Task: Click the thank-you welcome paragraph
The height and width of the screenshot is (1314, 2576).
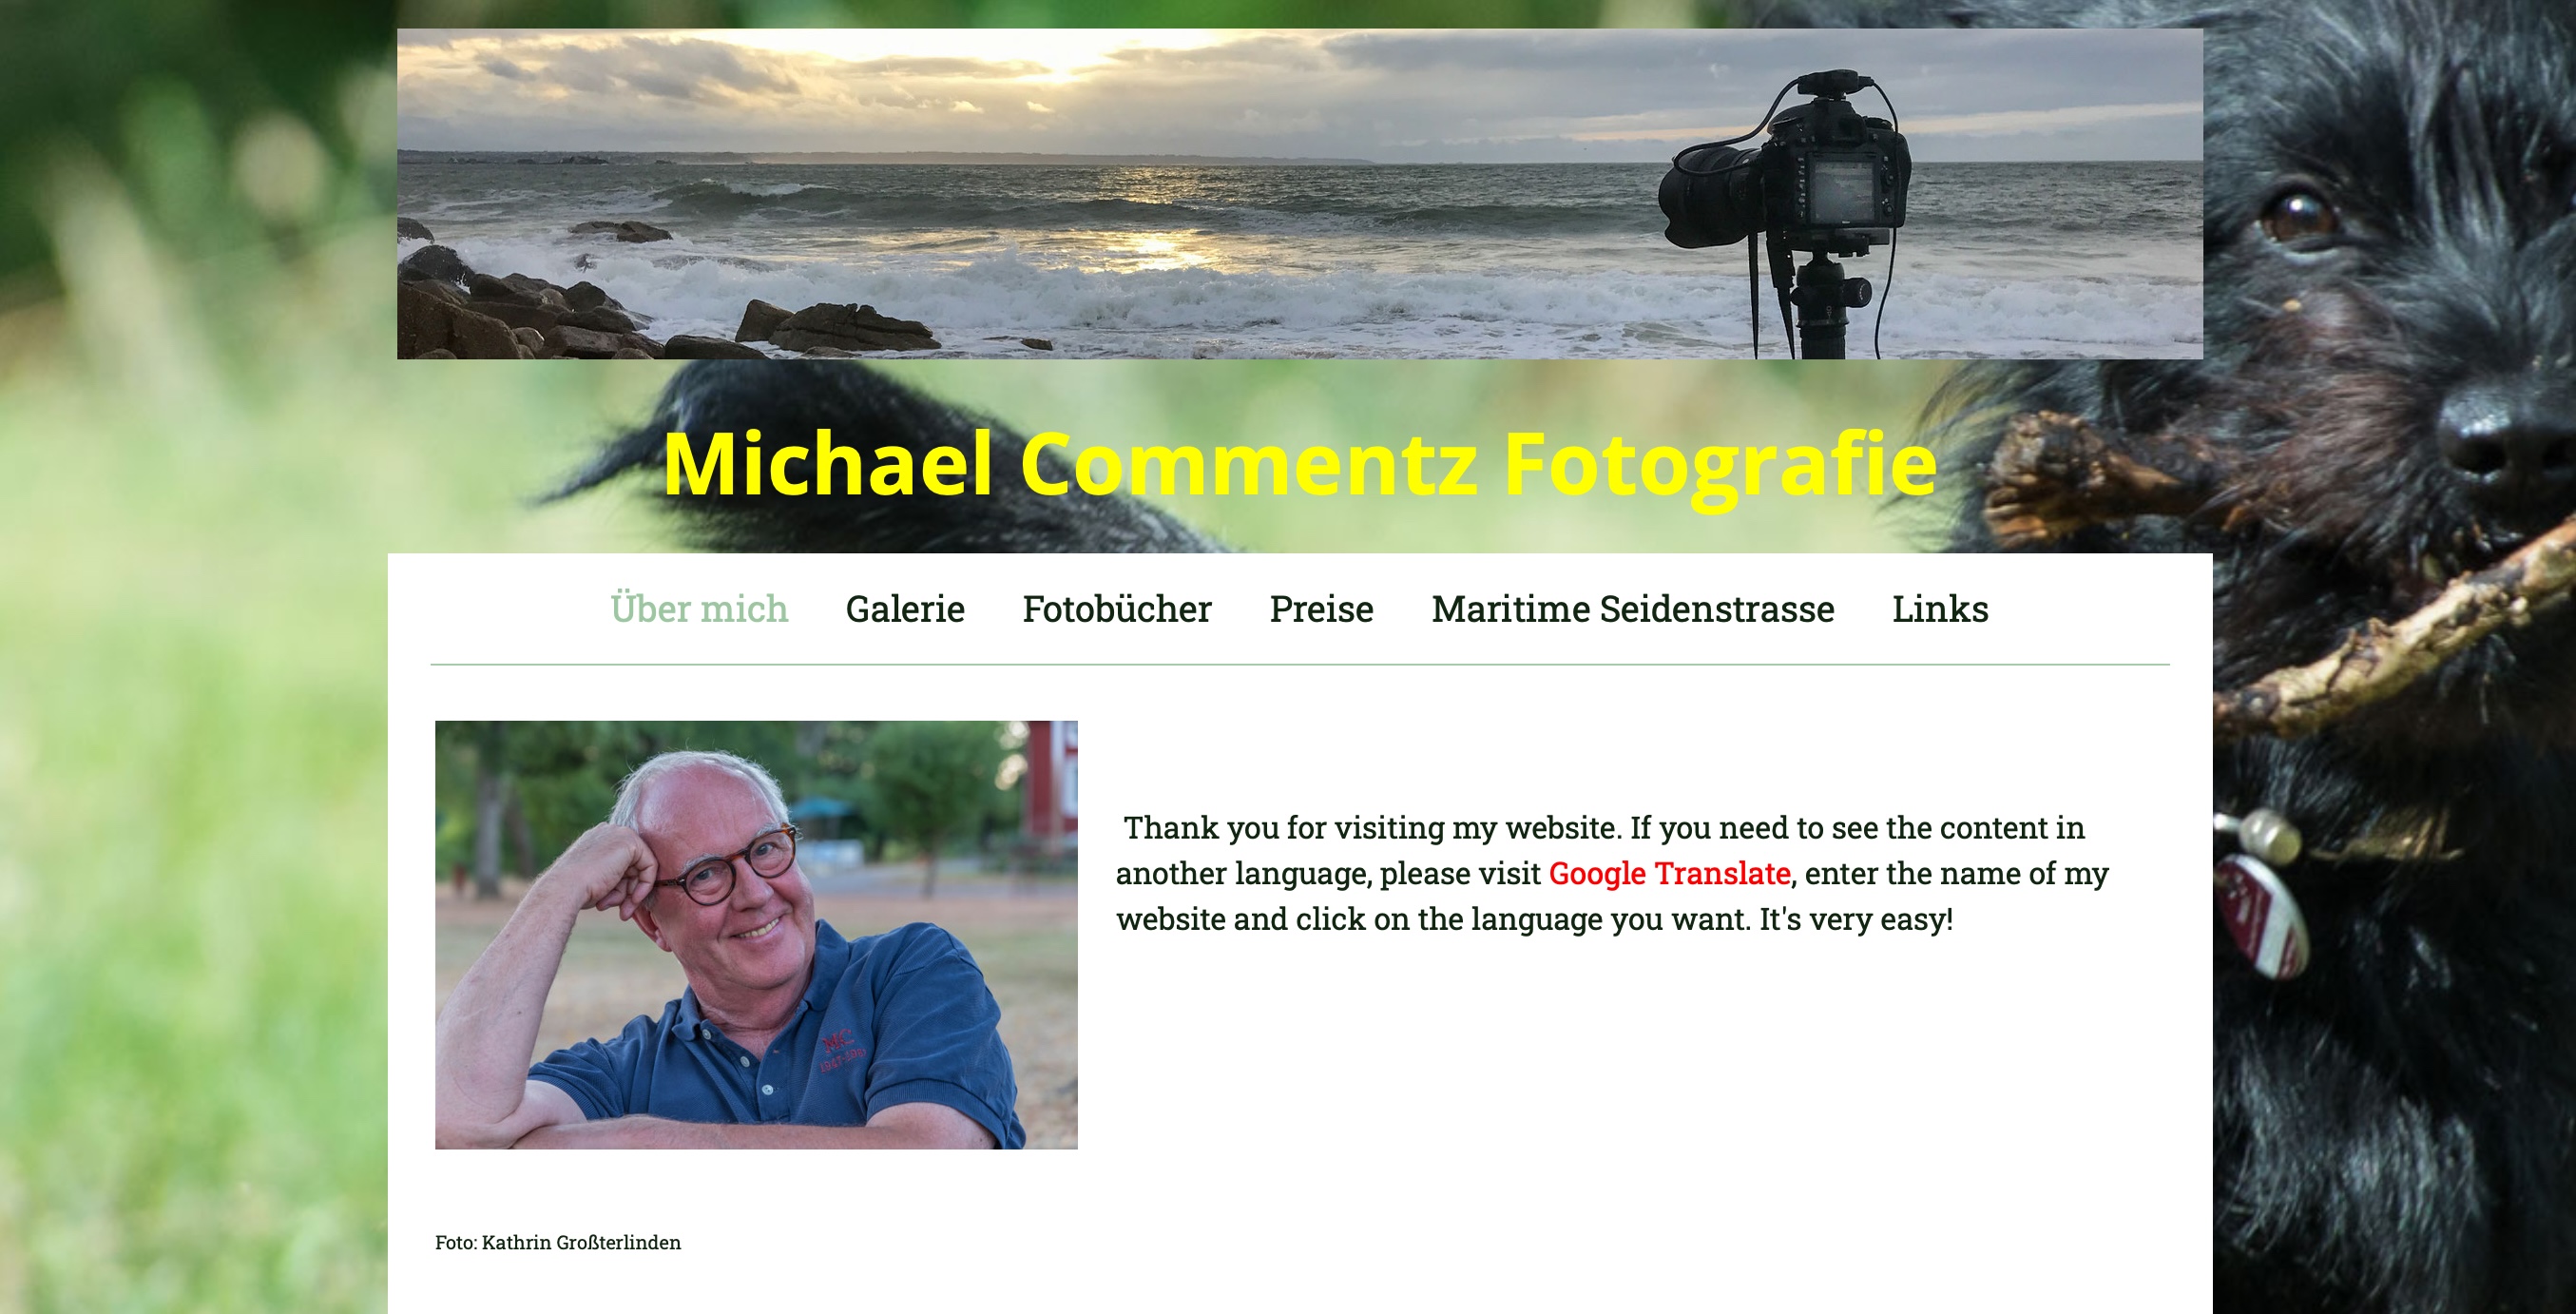Action: coord(1612,873)
